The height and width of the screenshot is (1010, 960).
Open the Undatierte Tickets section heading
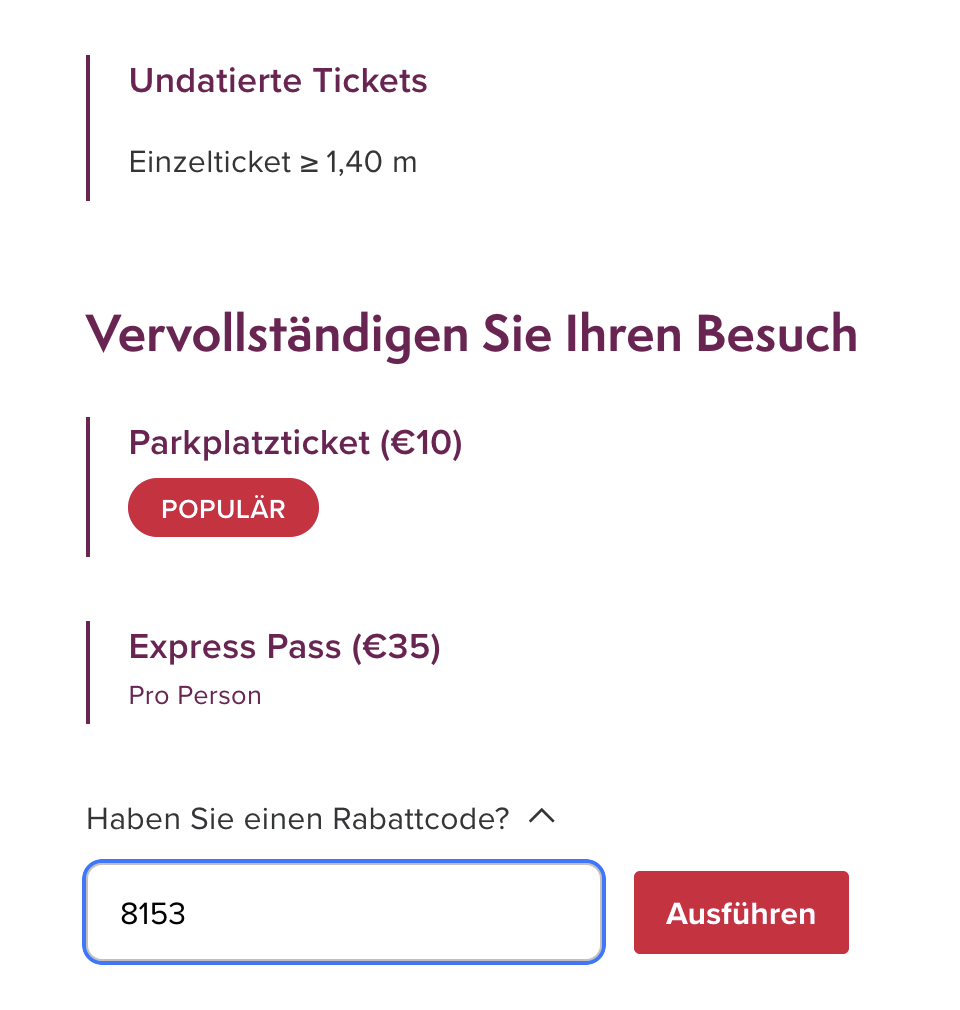coord(278,81)
